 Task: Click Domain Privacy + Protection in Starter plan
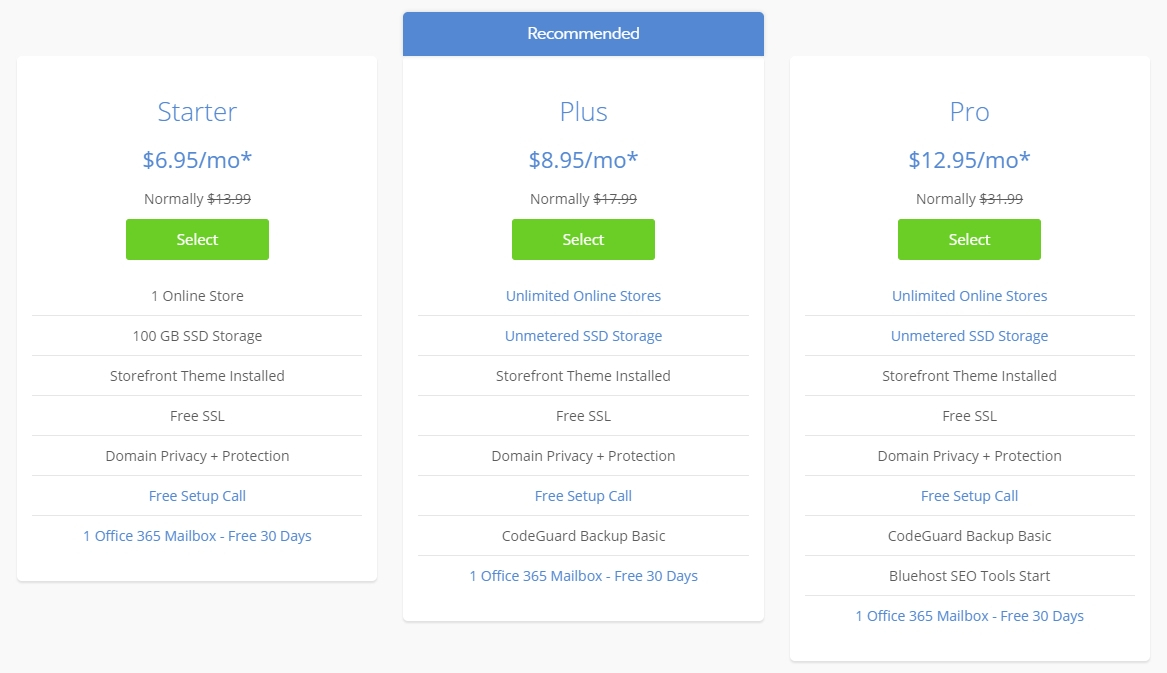click(197, 456)
